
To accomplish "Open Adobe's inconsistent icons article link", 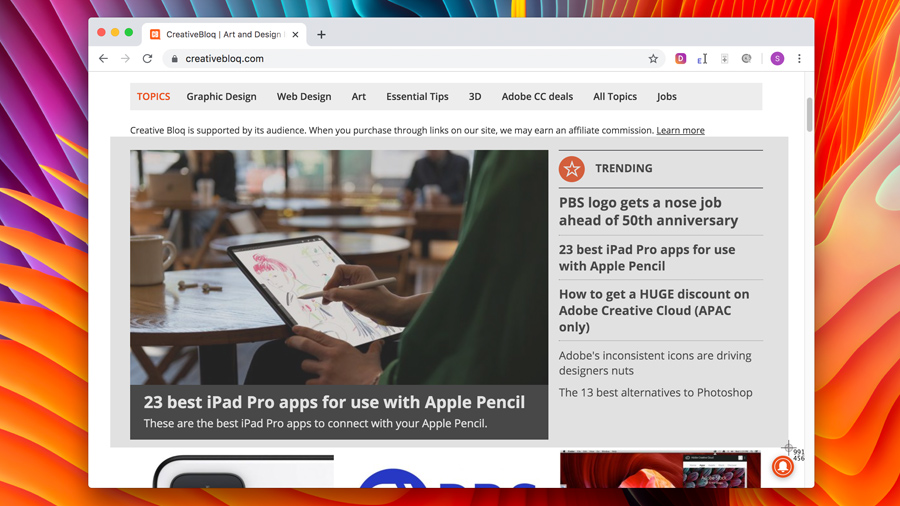I will 655,363.
